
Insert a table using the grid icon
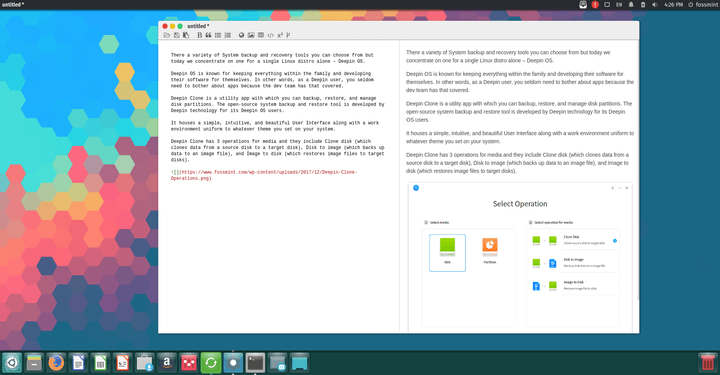261,35
